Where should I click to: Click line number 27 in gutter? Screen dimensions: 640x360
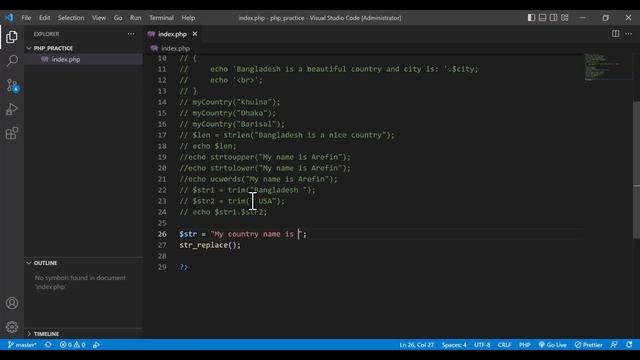coord(162,245)
